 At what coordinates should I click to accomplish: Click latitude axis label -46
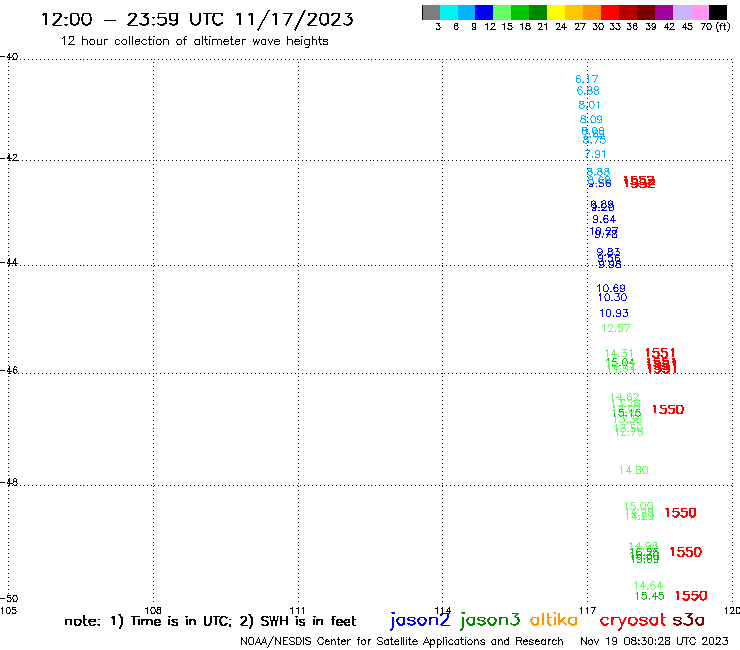(9, 370)
